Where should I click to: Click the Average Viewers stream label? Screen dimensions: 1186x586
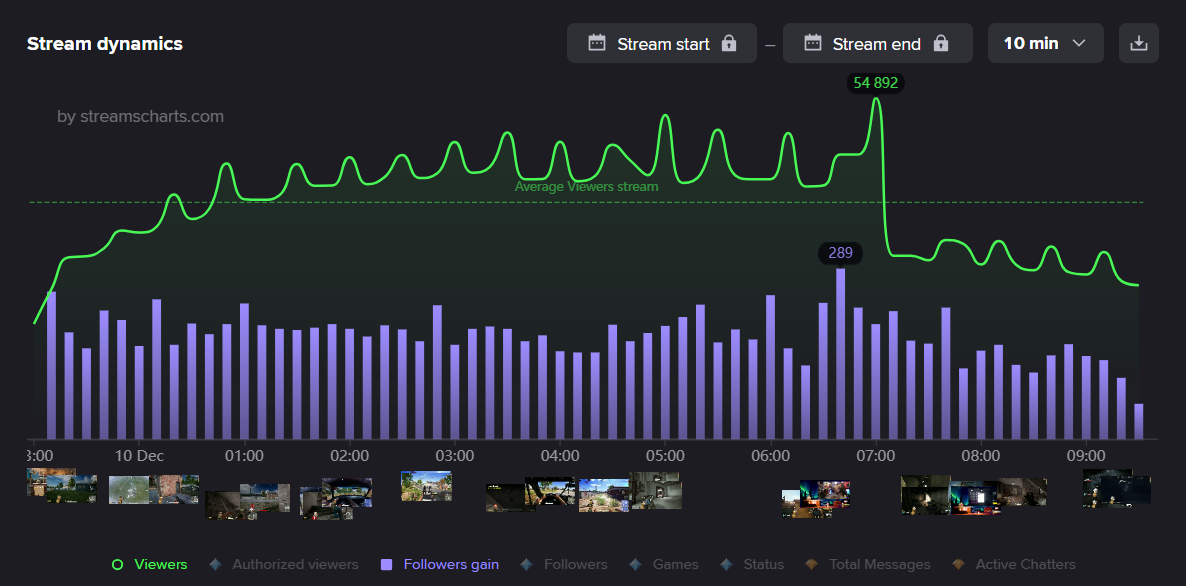pyautogui.click(x=586, y=187)
